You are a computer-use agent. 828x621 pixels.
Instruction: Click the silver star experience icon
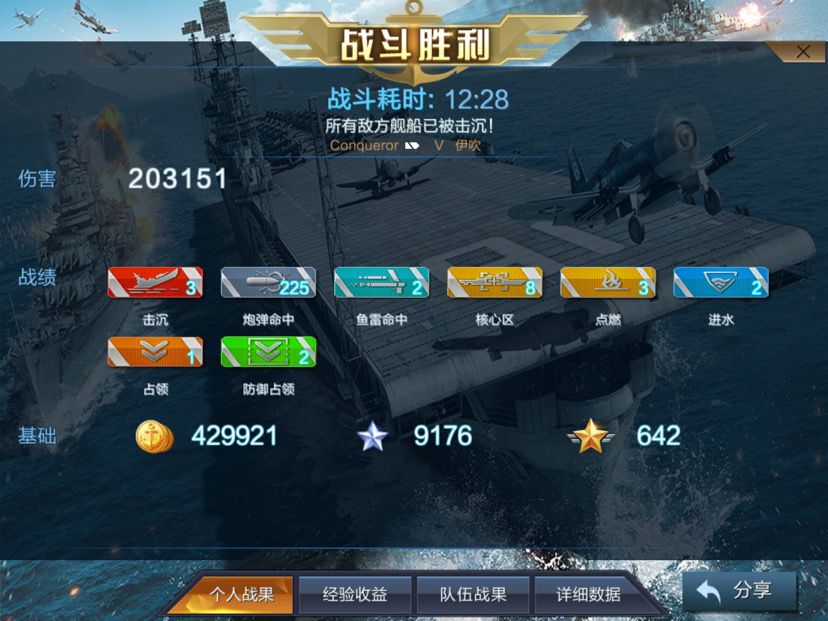click(x=373, y=437)
